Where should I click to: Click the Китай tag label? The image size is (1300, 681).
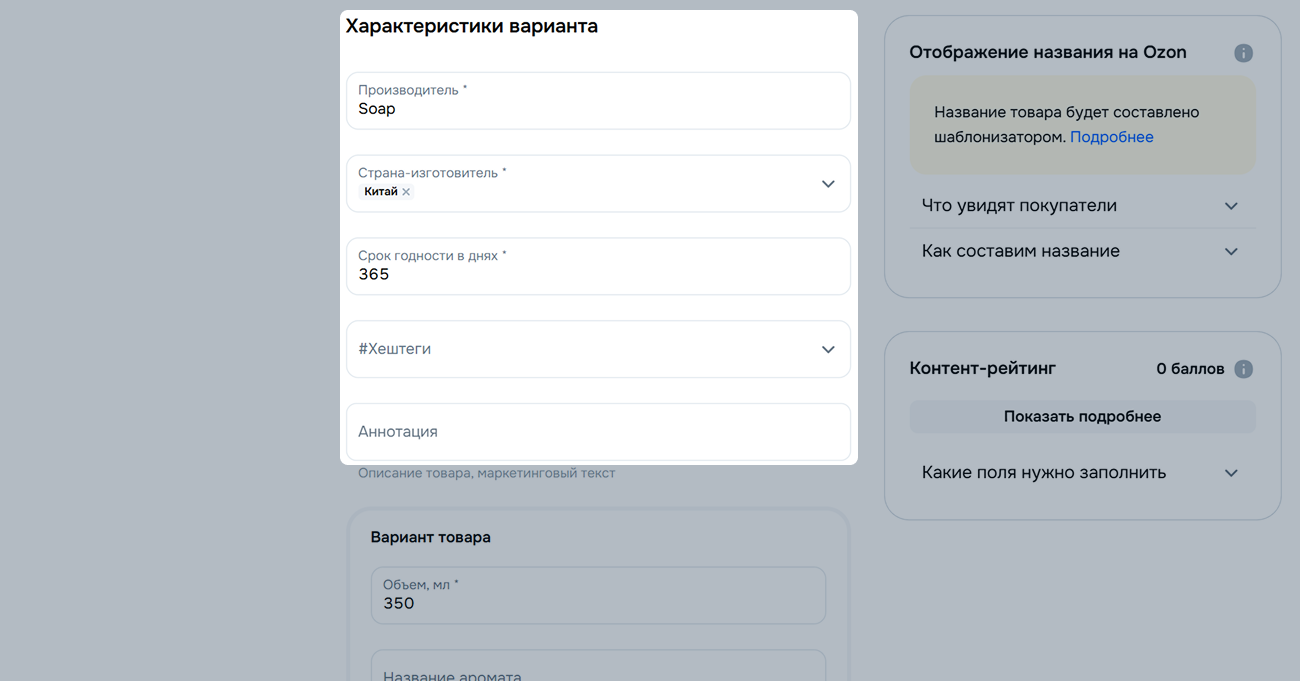click(x=380, y=192)
